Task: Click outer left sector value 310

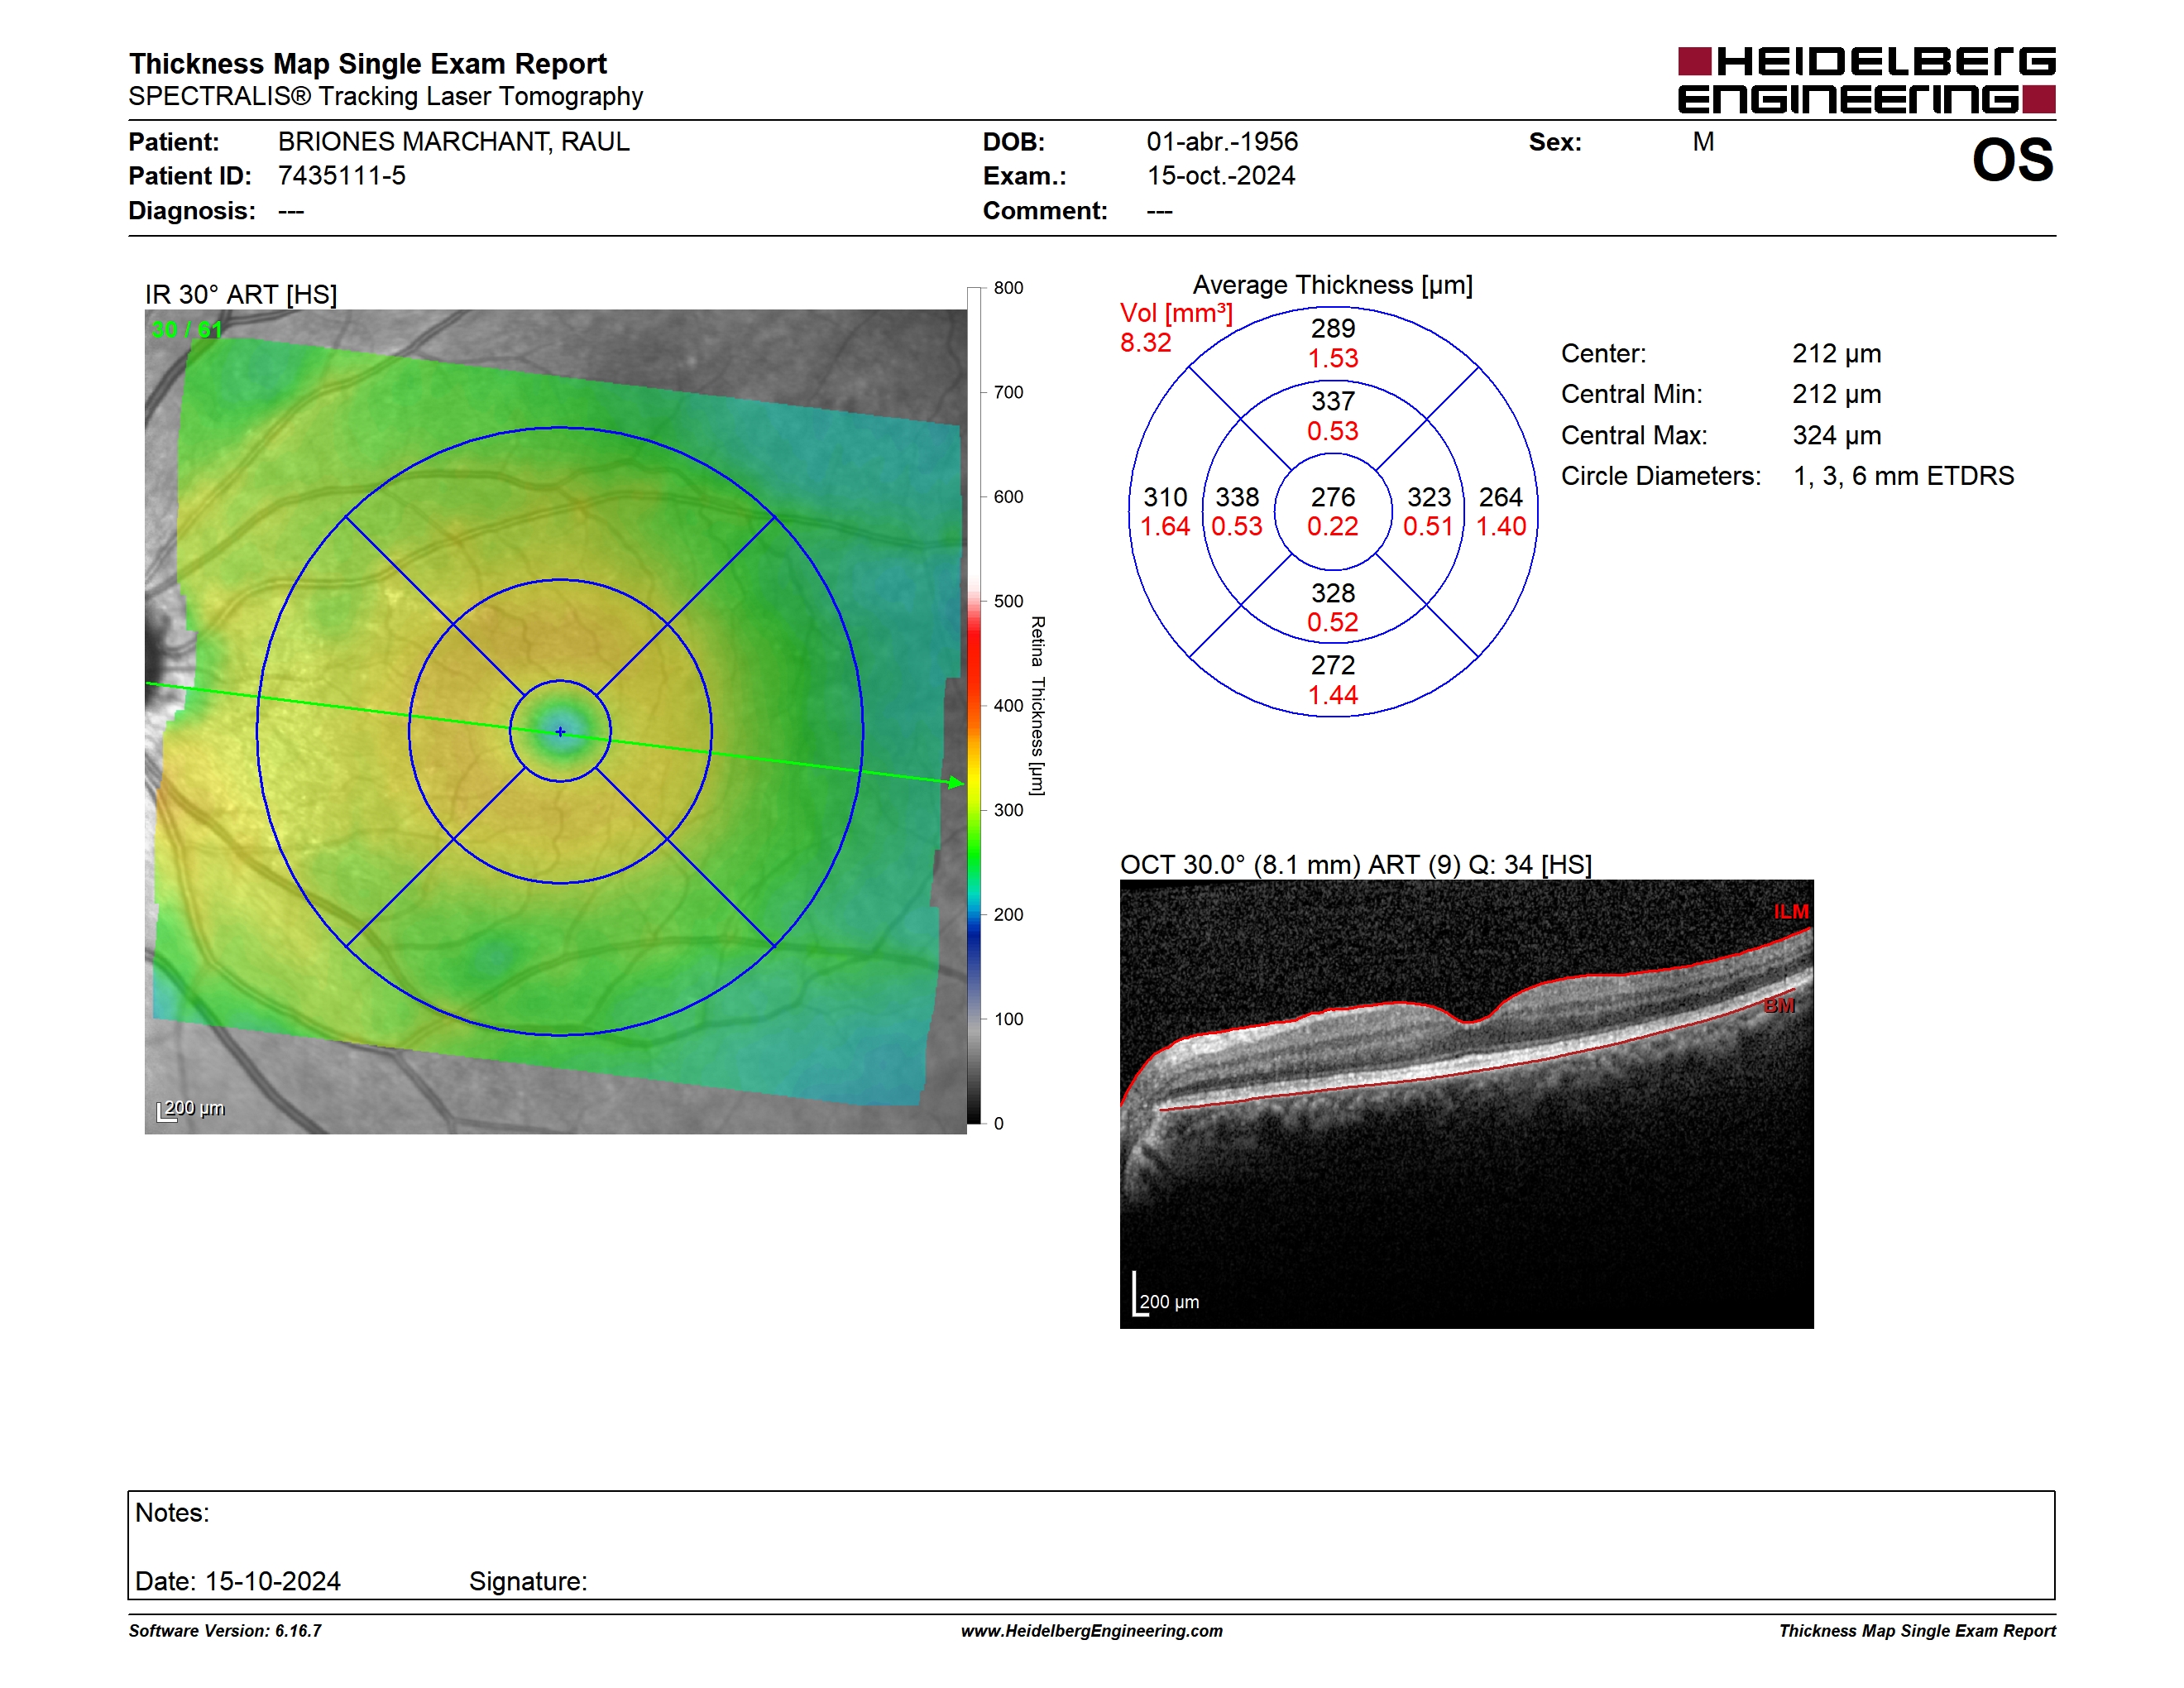Action: (1165, 497)
